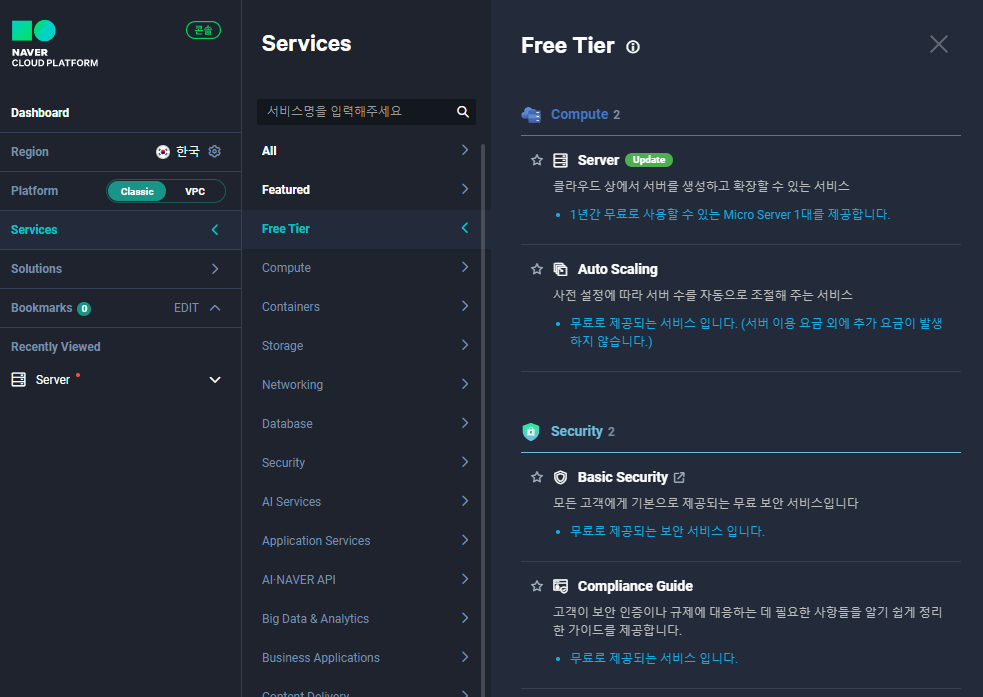Click EDIT next to Bookmarks

pyautogui.click(x=186, y=308)
